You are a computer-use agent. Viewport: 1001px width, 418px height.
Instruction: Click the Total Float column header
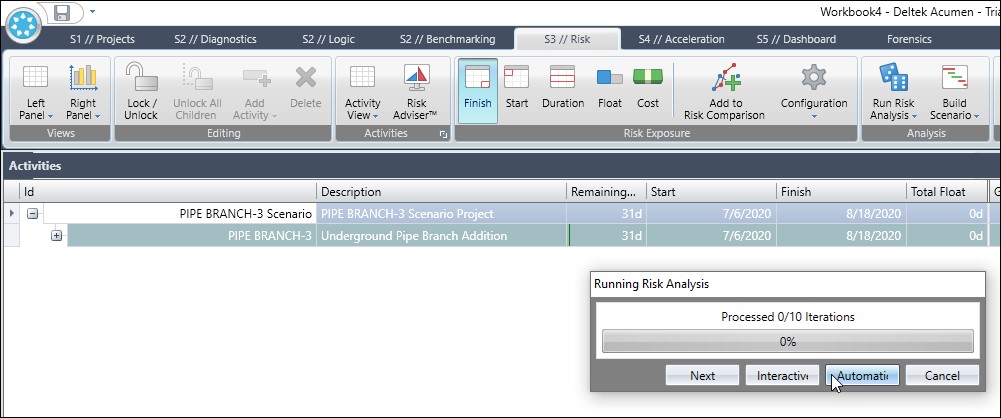[x=947, y=191]
